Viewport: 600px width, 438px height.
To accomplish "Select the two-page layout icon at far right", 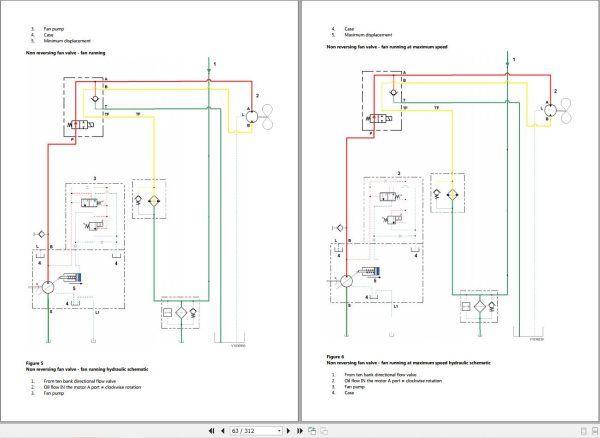I will 595,431.
